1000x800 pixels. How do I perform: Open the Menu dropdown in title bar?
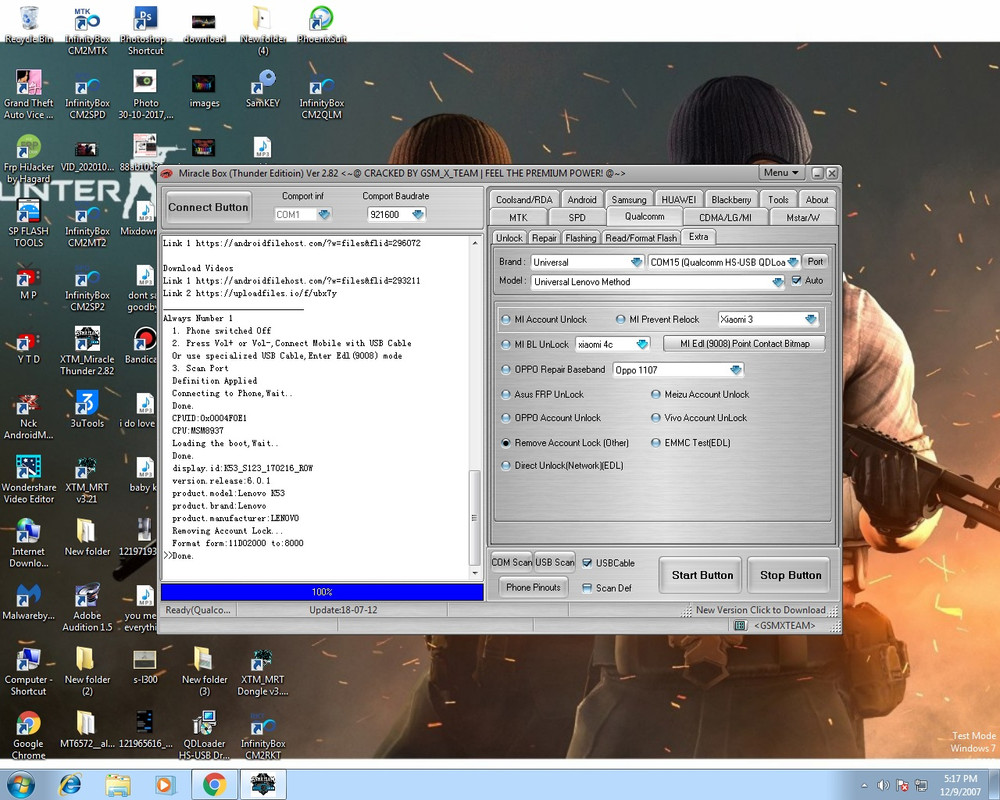coord(781,173)
